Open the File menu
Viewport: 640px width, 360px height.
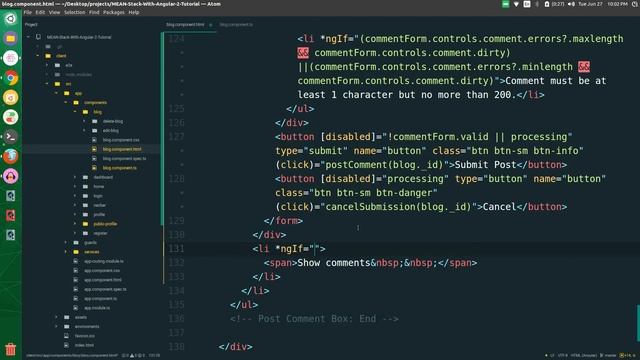(x=28, y=13)
